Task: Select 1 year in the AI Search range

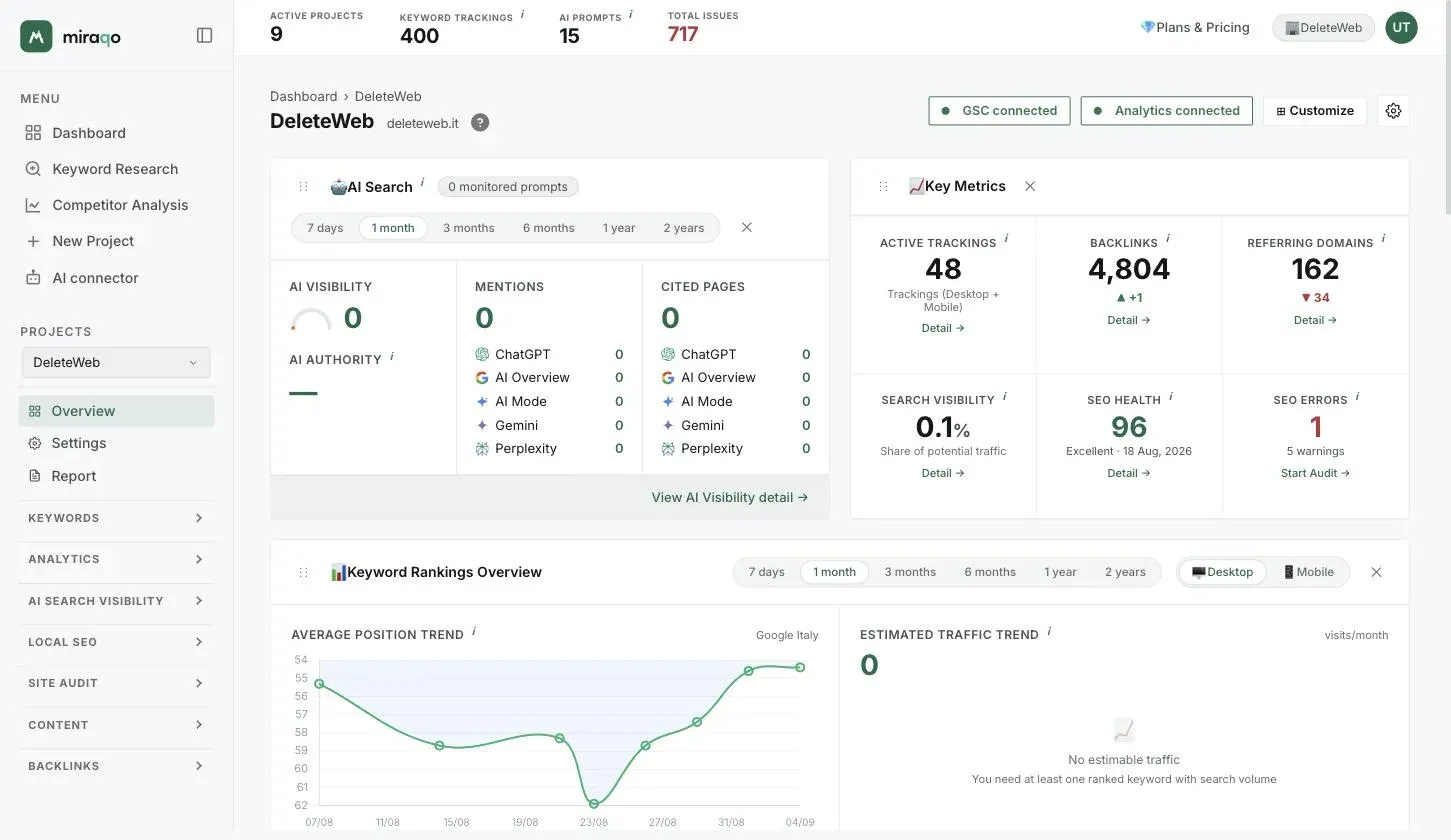Action: [x=619, y=228]
